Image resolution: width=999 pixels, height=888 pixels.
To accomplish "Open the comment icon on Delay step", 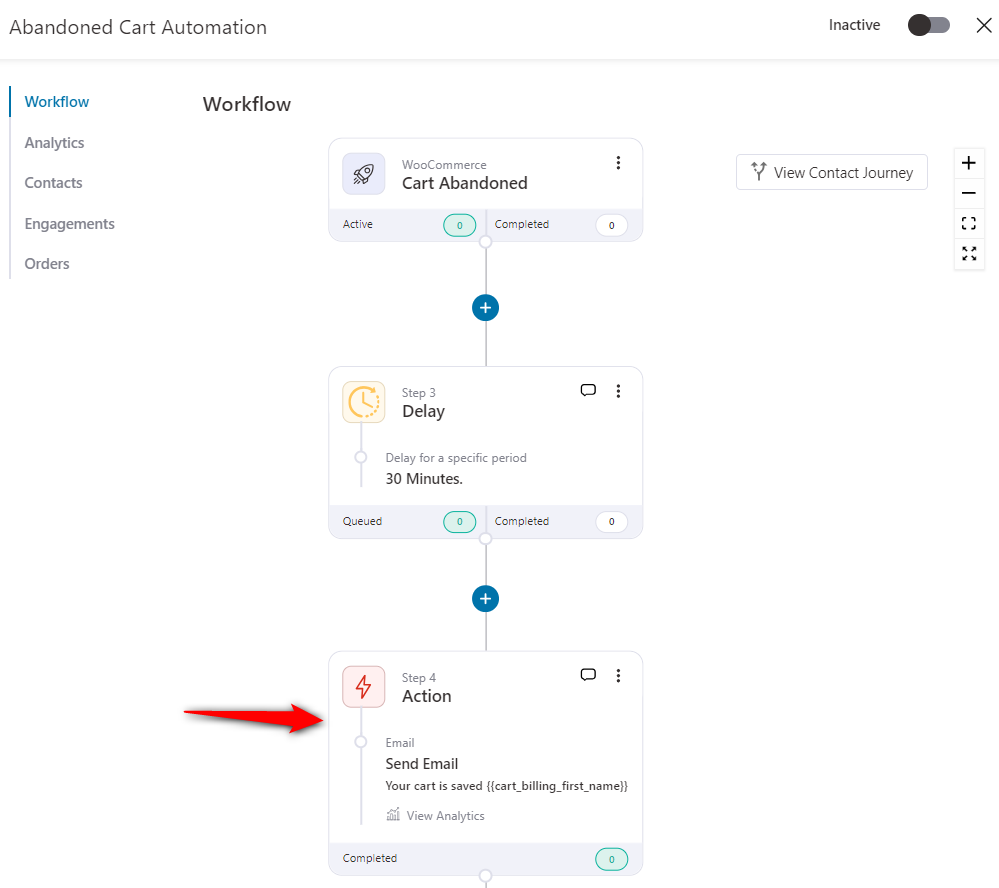I will 588,390.
